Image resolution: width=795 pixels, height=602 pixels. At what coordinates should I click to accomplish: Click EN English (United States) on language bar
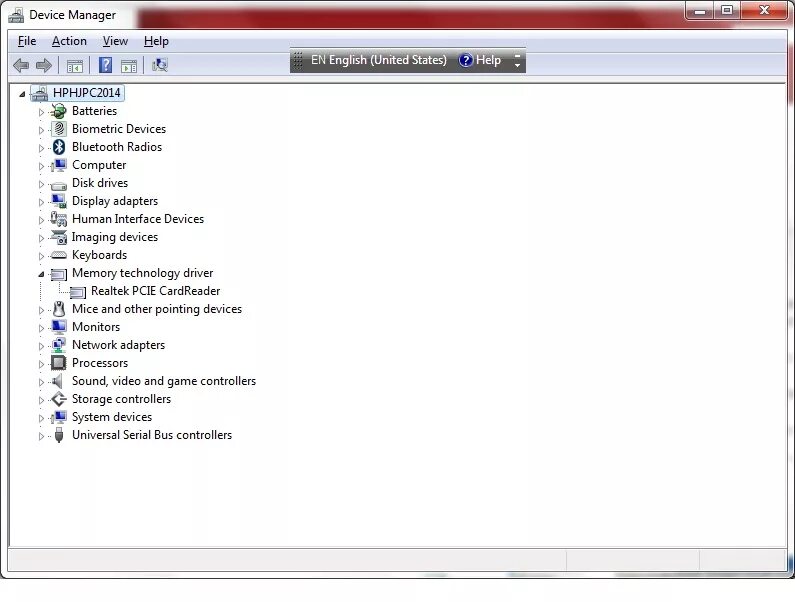(x=379, y=60)
